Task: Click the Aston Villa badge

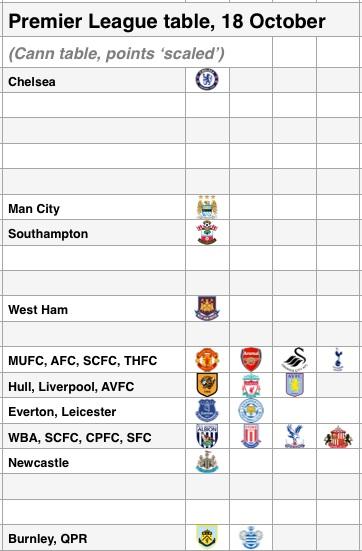Action: (295, 385)
